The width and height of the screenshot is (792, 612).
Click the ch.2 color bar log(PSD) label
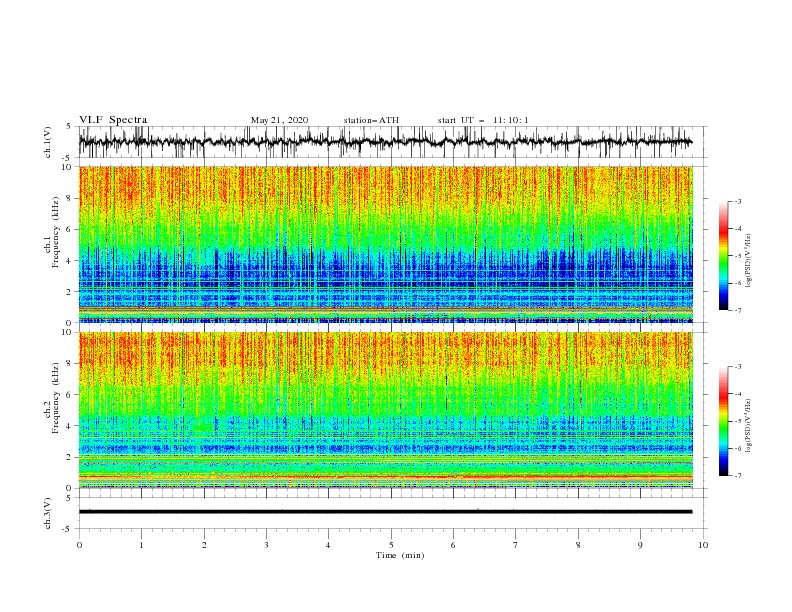coord(749,425)
